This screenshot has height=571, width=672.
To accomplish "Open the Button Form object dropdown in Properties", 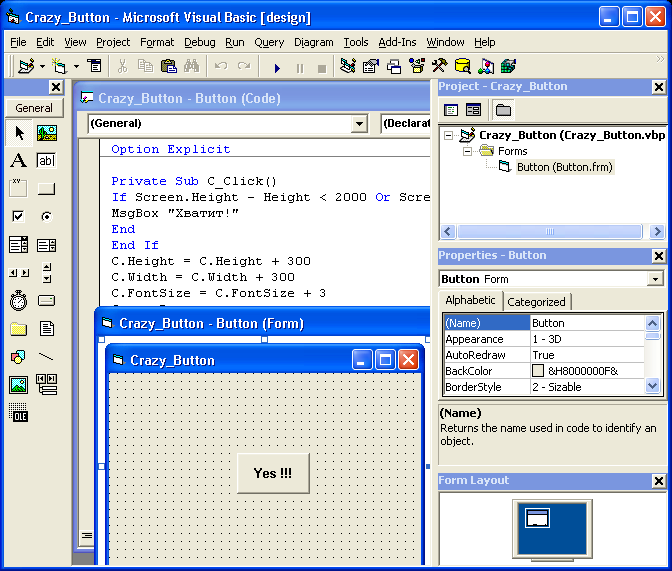I will click(655, 279).
